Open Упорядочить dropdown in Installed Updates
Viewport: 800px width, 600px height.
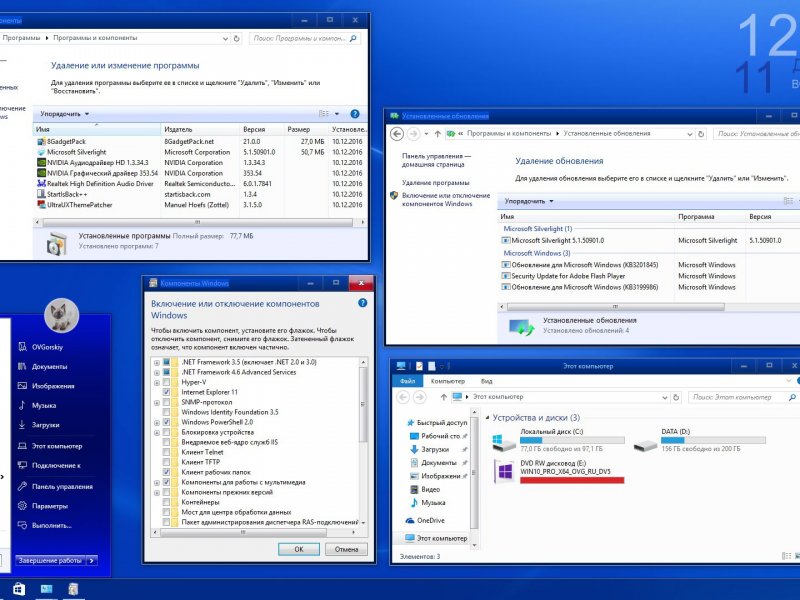tap(529, 201)
